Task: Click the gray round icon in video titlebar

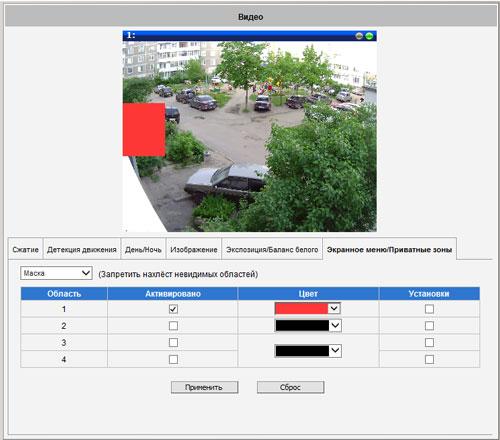Action: click(x=359, y=36)
